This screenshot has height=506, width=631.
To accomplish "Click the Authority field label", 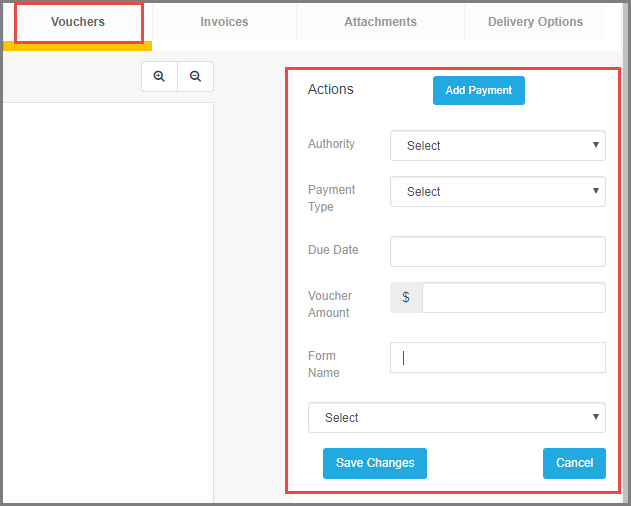I will coord(331,144).
